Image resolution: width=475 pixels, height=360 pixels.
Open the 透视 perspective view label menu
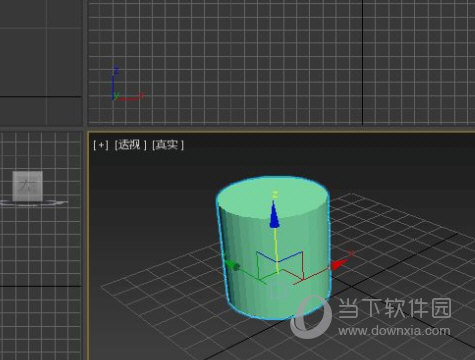coord(130,145)
